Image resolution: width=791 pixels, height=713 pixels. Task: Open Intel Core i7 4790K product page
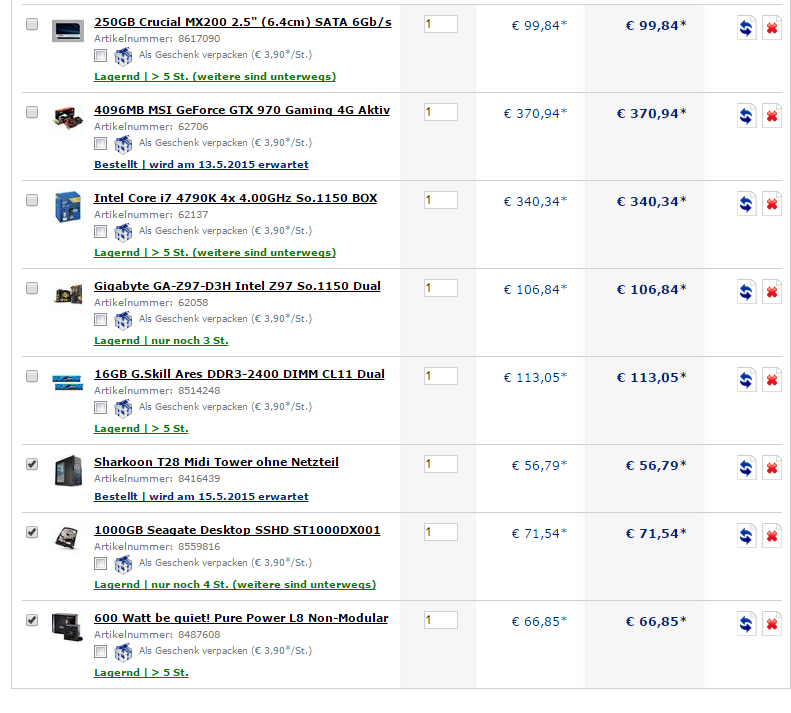click(x=236, y=198)
